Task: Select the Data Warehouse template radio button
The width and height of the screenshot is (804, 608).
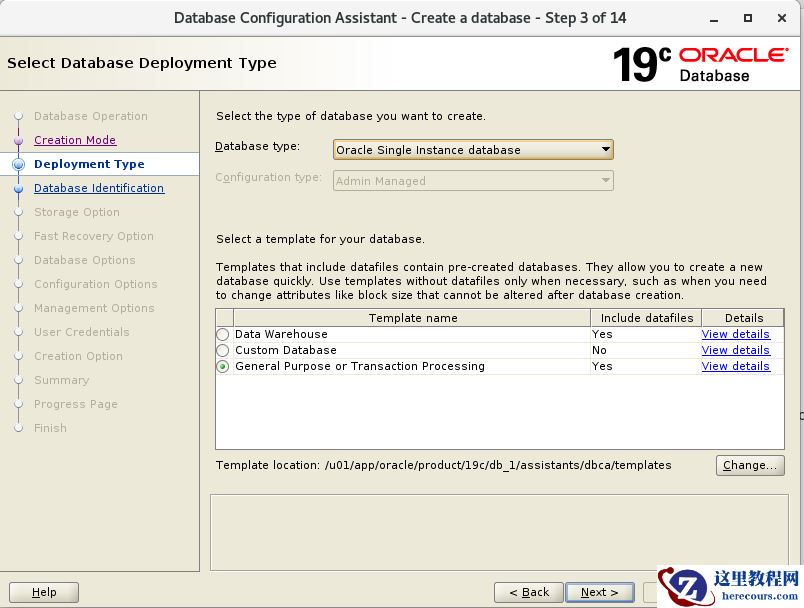Action: (x=223, y=334)
